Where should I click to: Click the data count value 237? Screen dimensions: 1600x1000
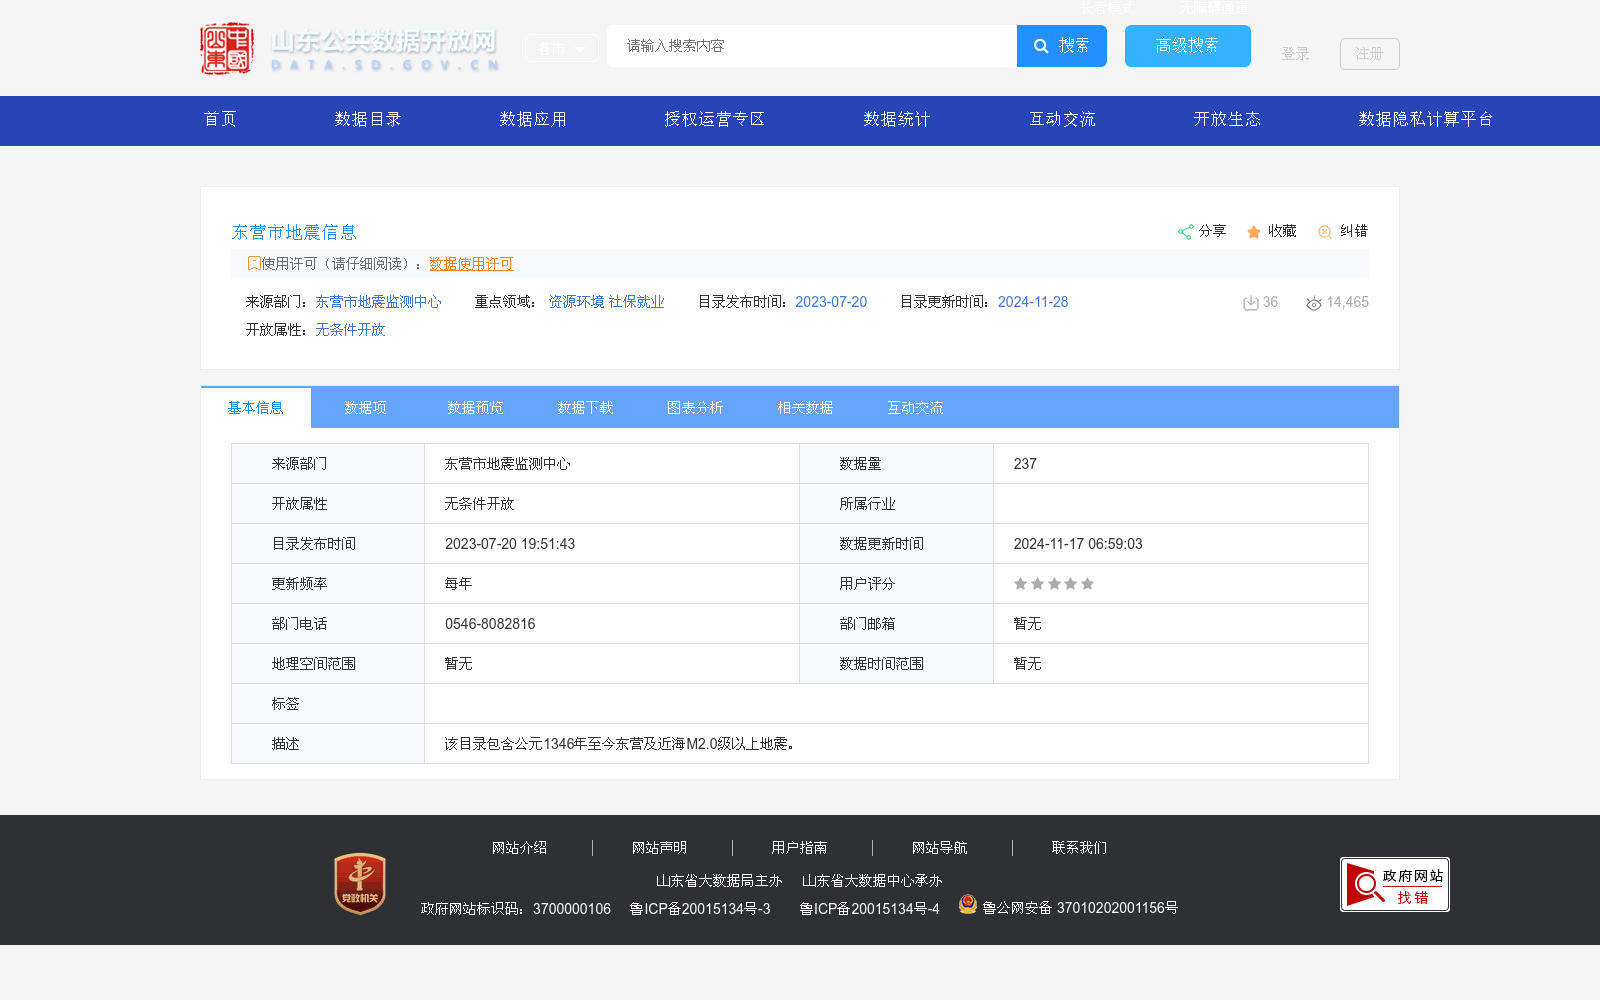point(1025,464)
